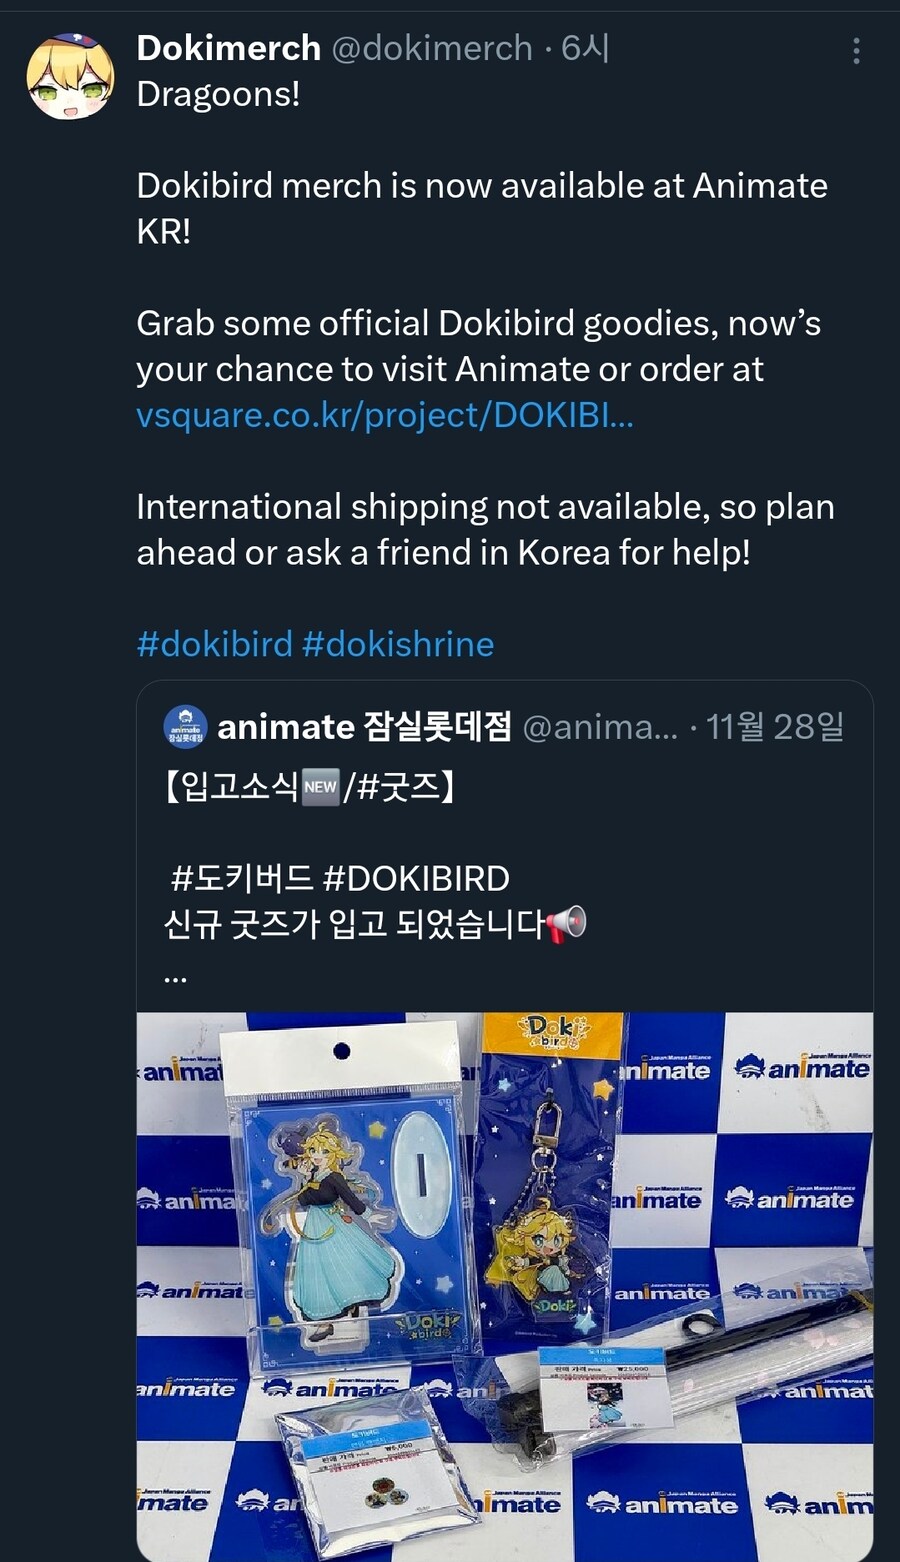Open the animate 잠실롯데점 quoted account name
900x1562 pixels.
pos(365,727)
